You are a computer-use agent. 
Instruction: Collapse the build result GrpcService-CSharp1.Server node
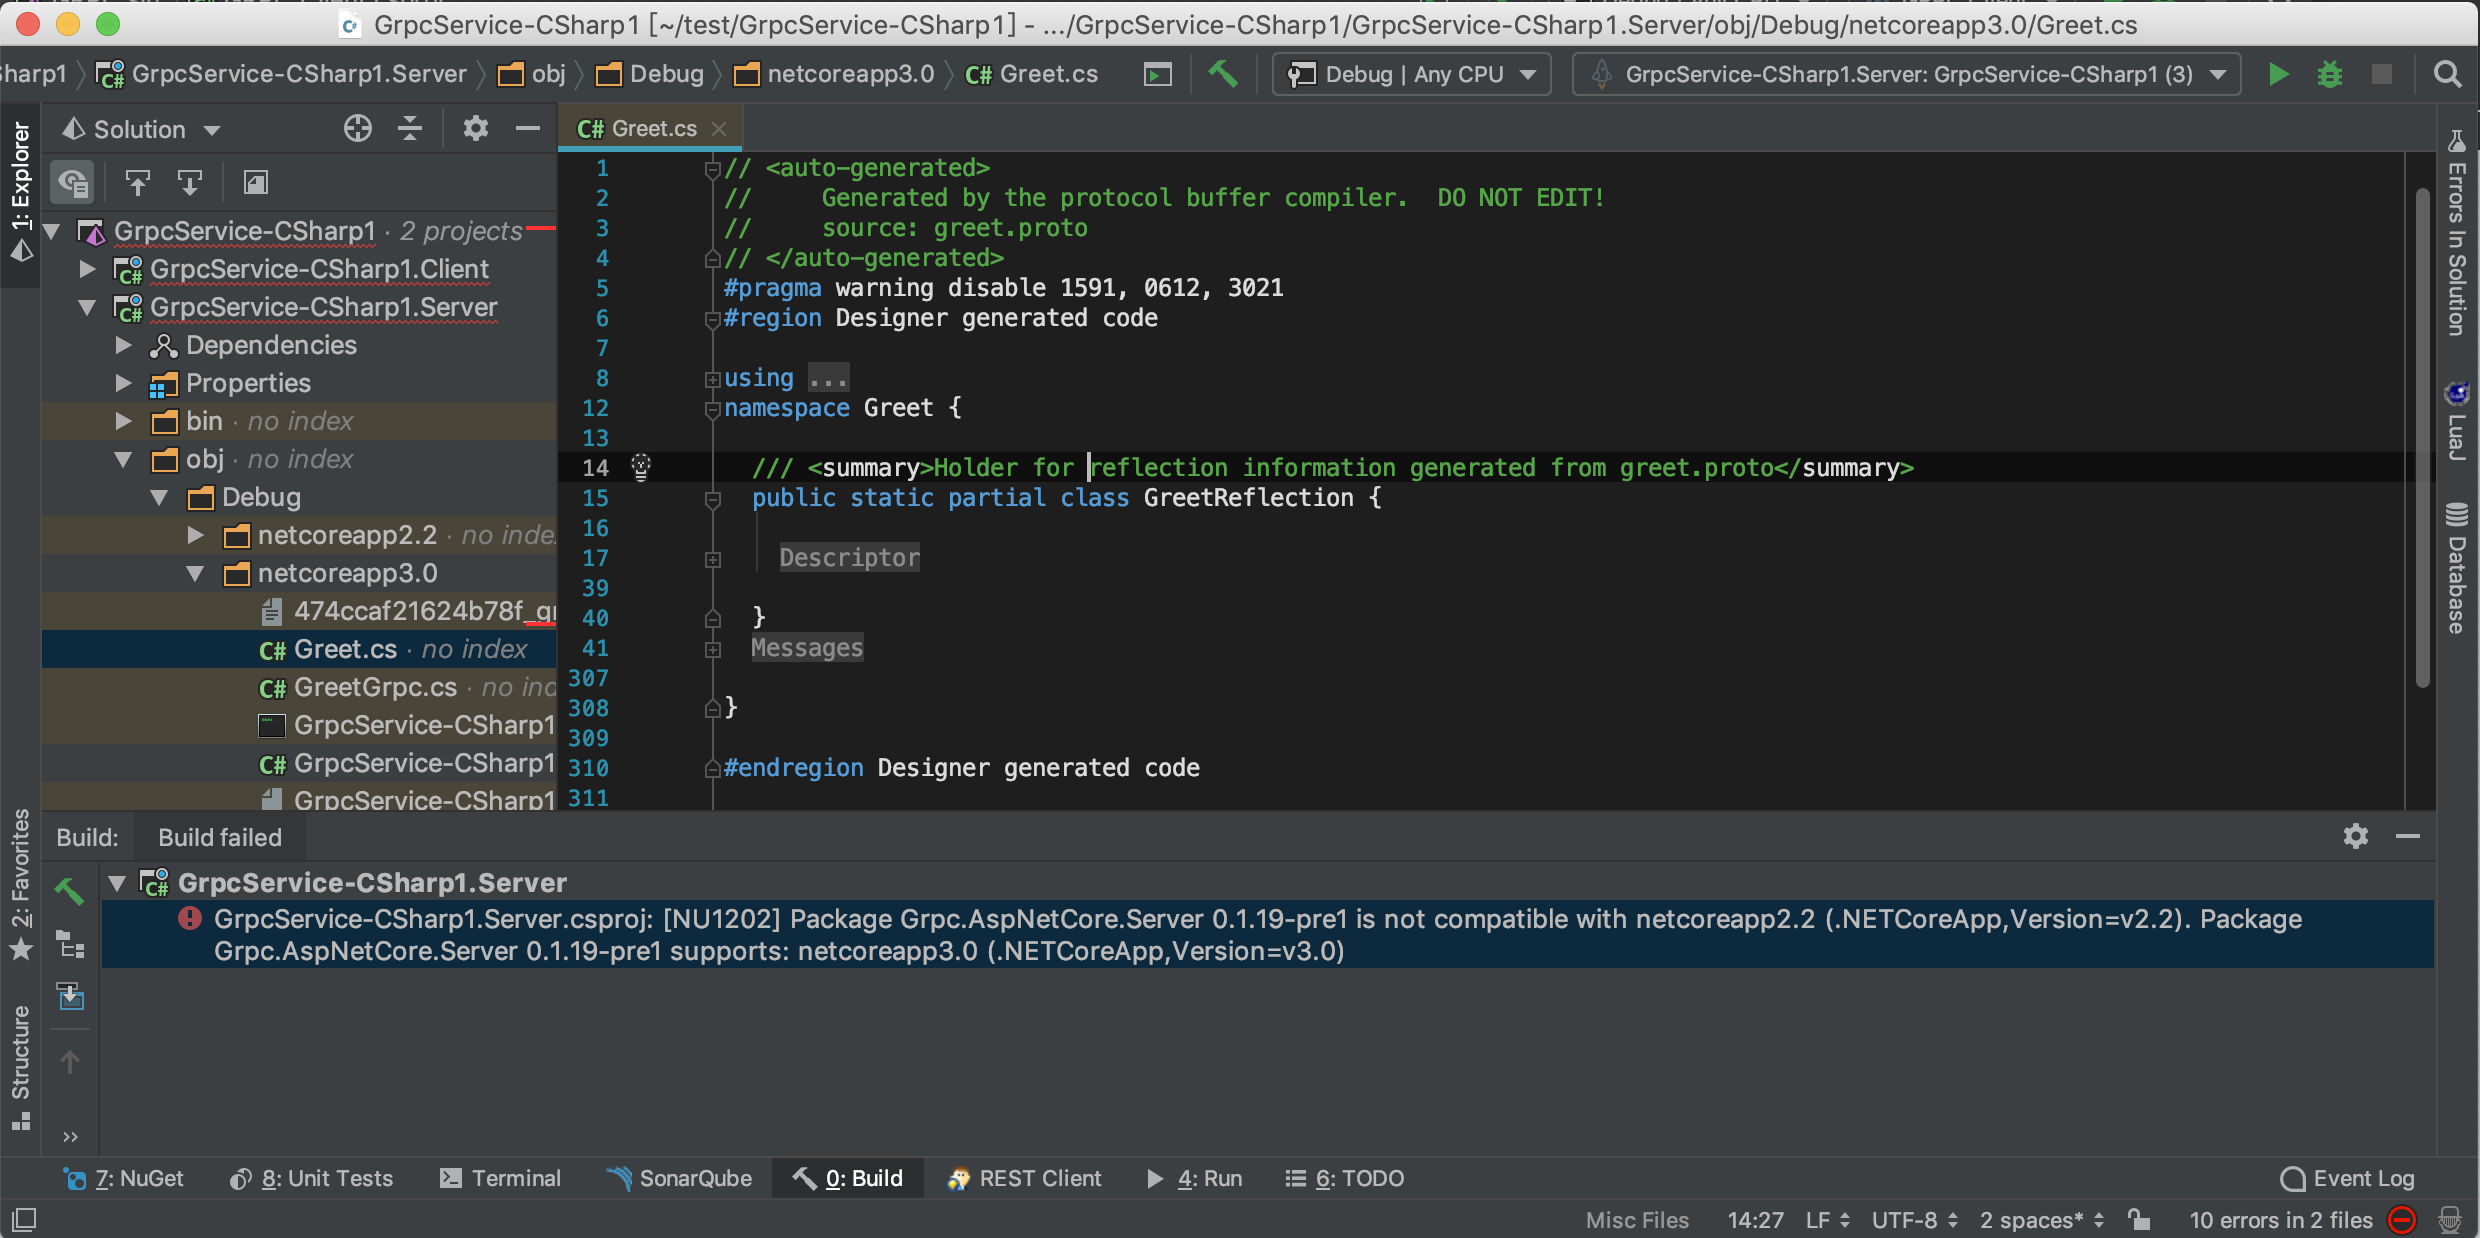[x=117, y=883]
